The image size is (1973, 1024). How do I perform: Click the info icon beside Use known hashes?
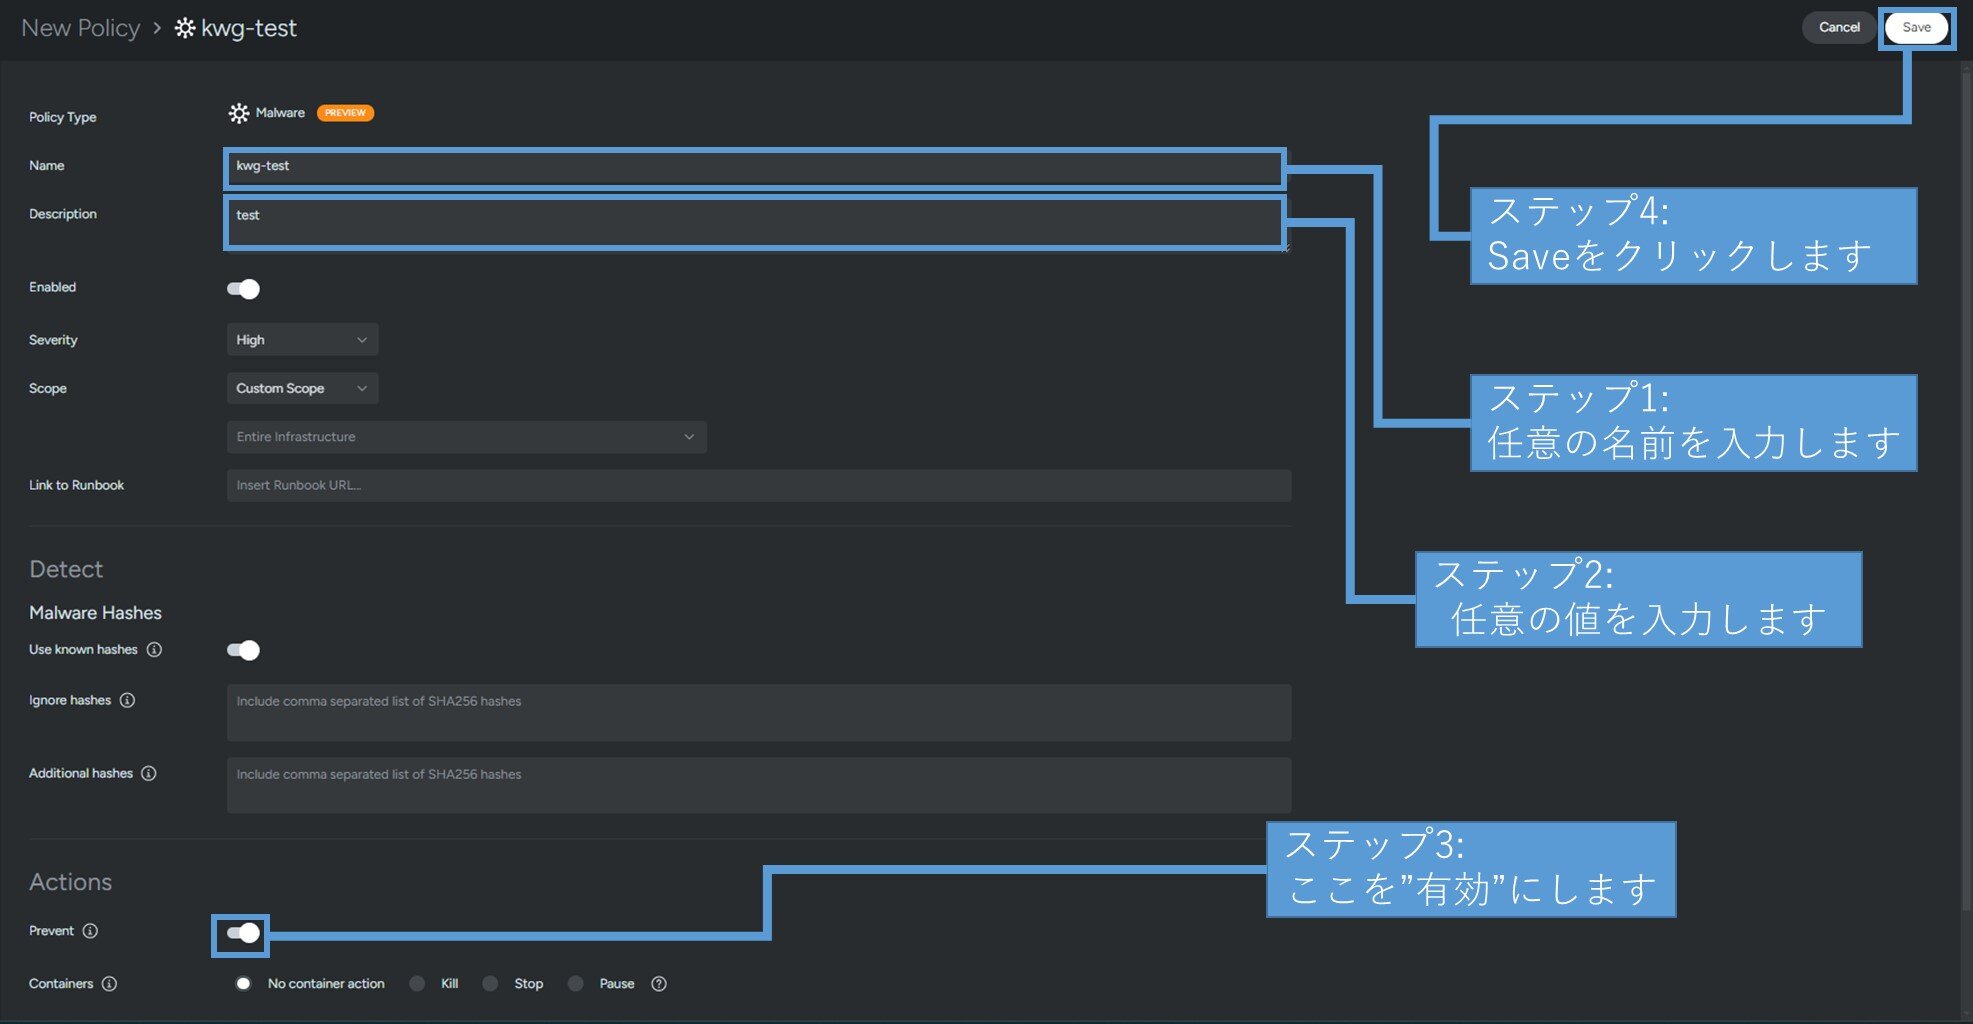154,650
